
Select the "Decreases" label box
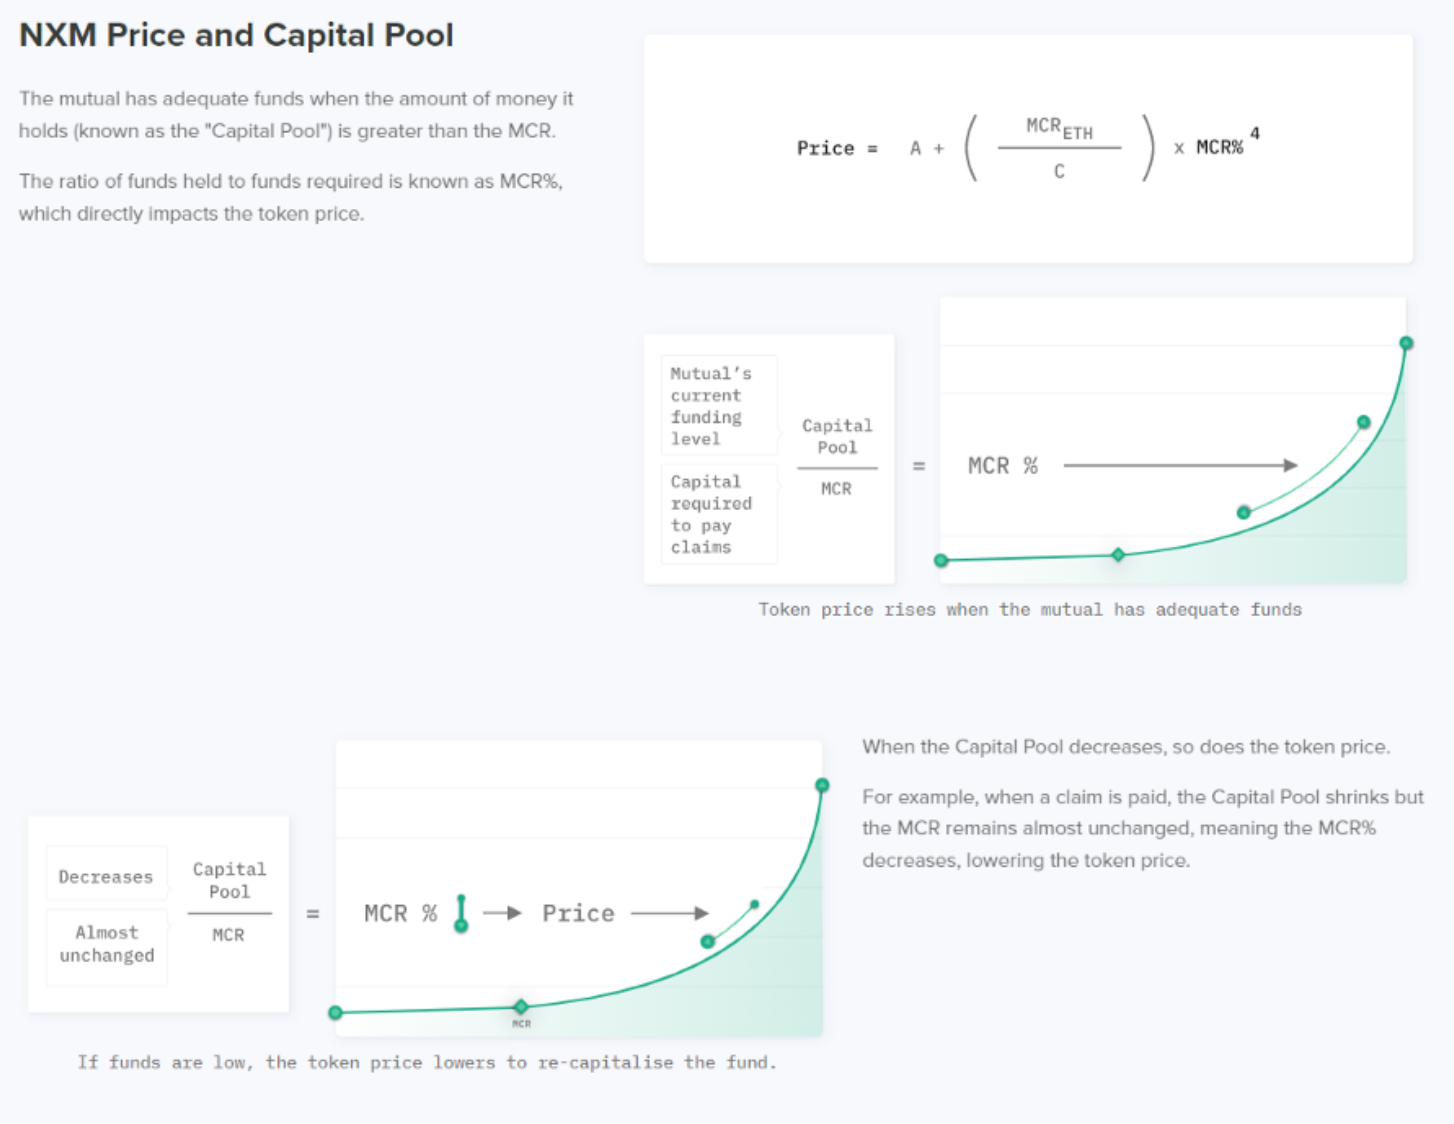106,877
